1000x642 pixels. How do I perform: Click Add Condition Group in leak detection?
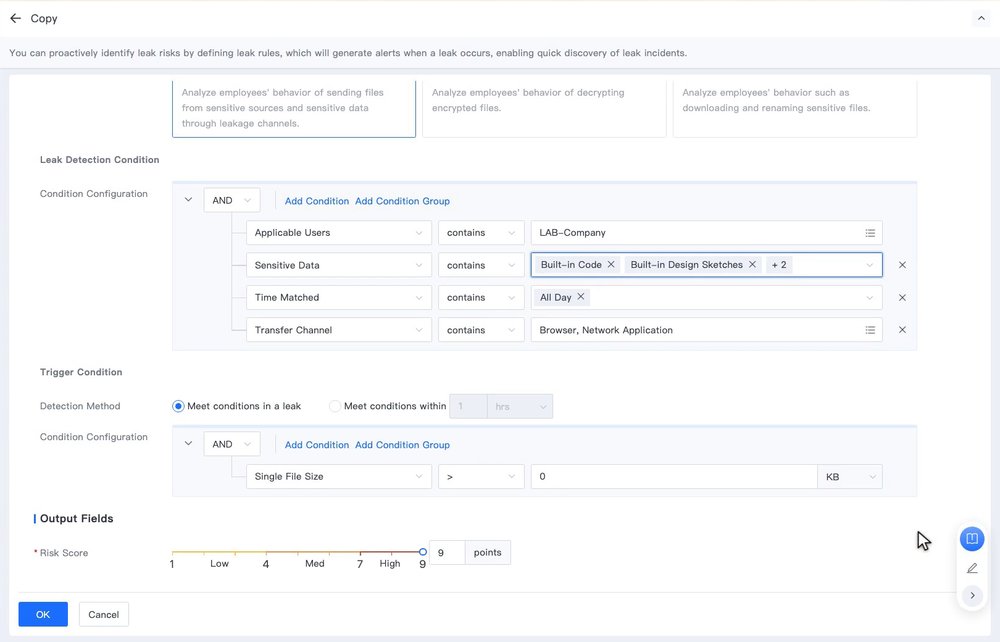[x=402, y=201]
